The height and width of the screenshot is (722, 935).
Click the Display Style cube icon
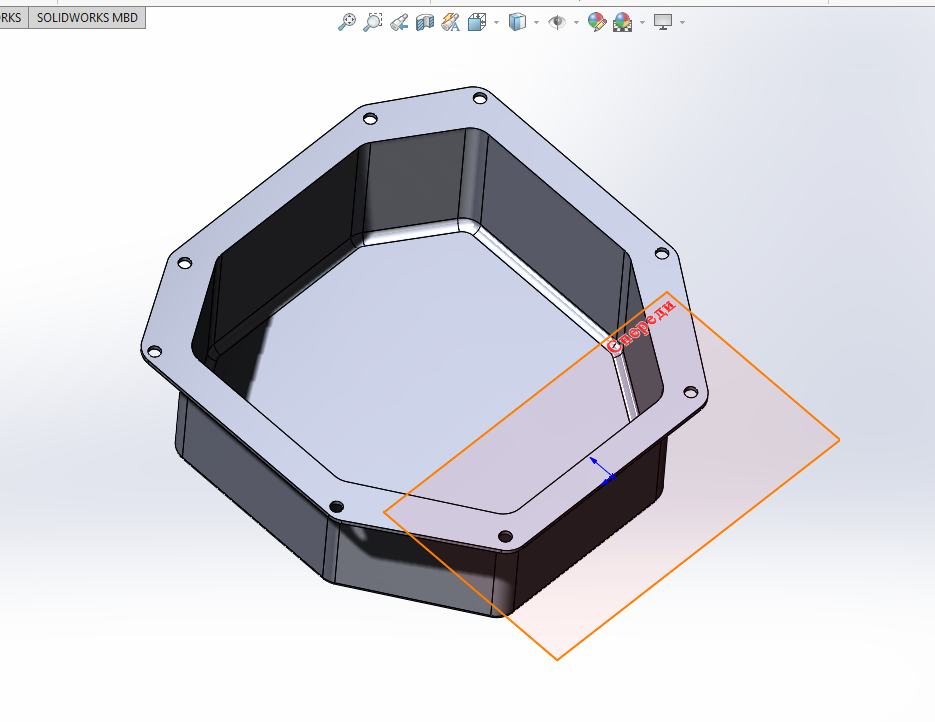(517, 22)
